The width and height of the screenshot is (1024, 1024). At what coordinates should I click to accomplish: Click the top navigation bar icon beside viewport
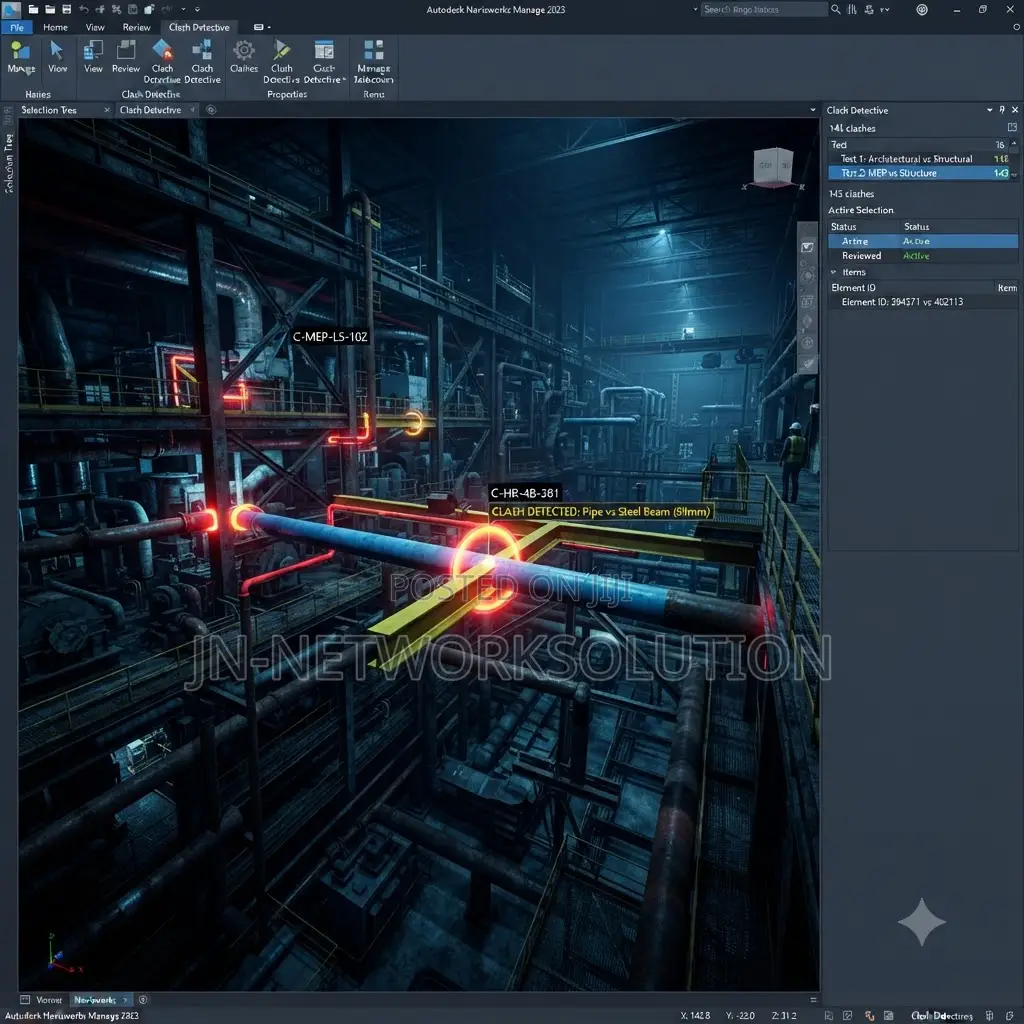click(x=807, y=247)
